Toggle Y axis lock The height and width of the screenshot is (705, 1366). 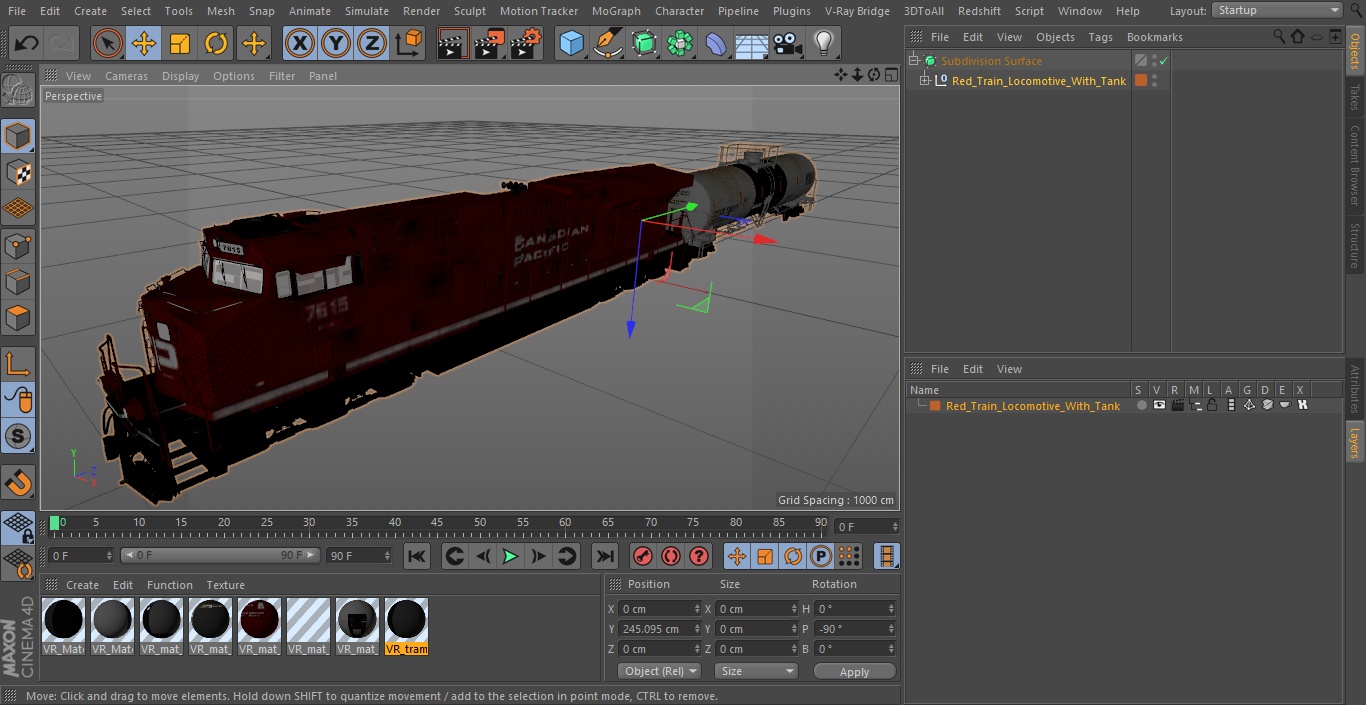(335, 43)
